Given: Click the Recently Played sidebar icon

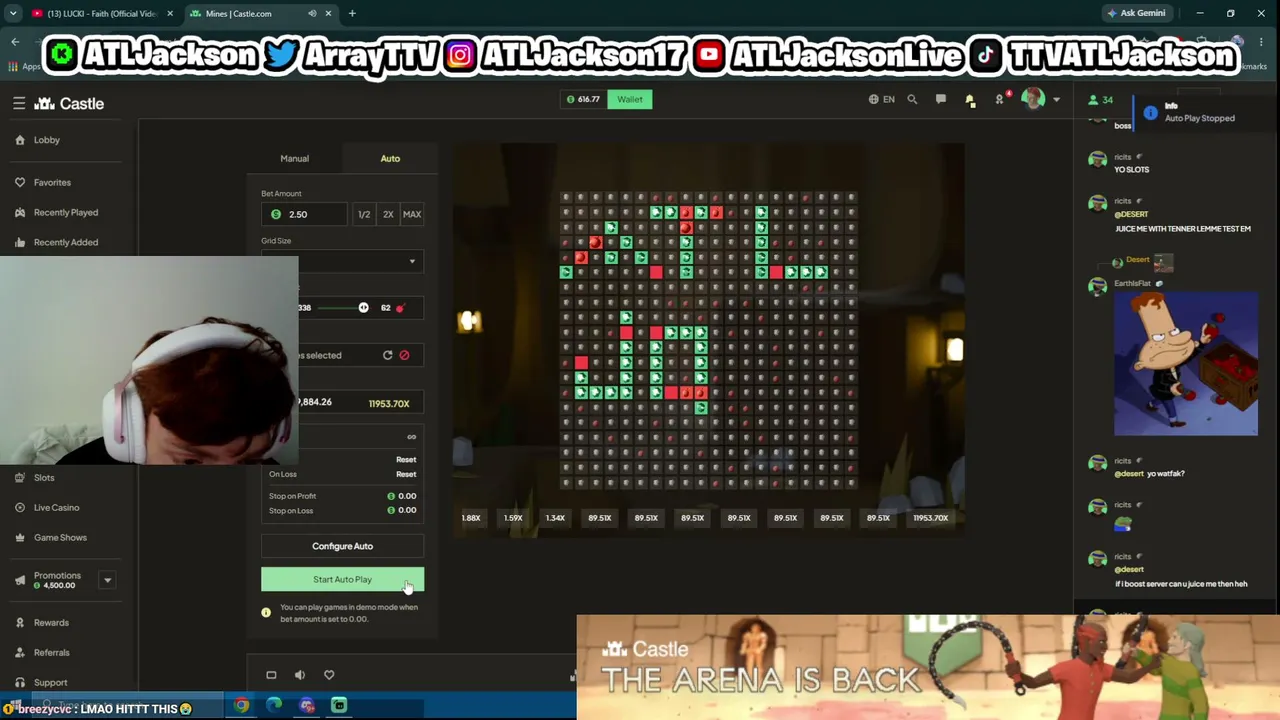Looking at the screenshot, I should click(20, 212).
